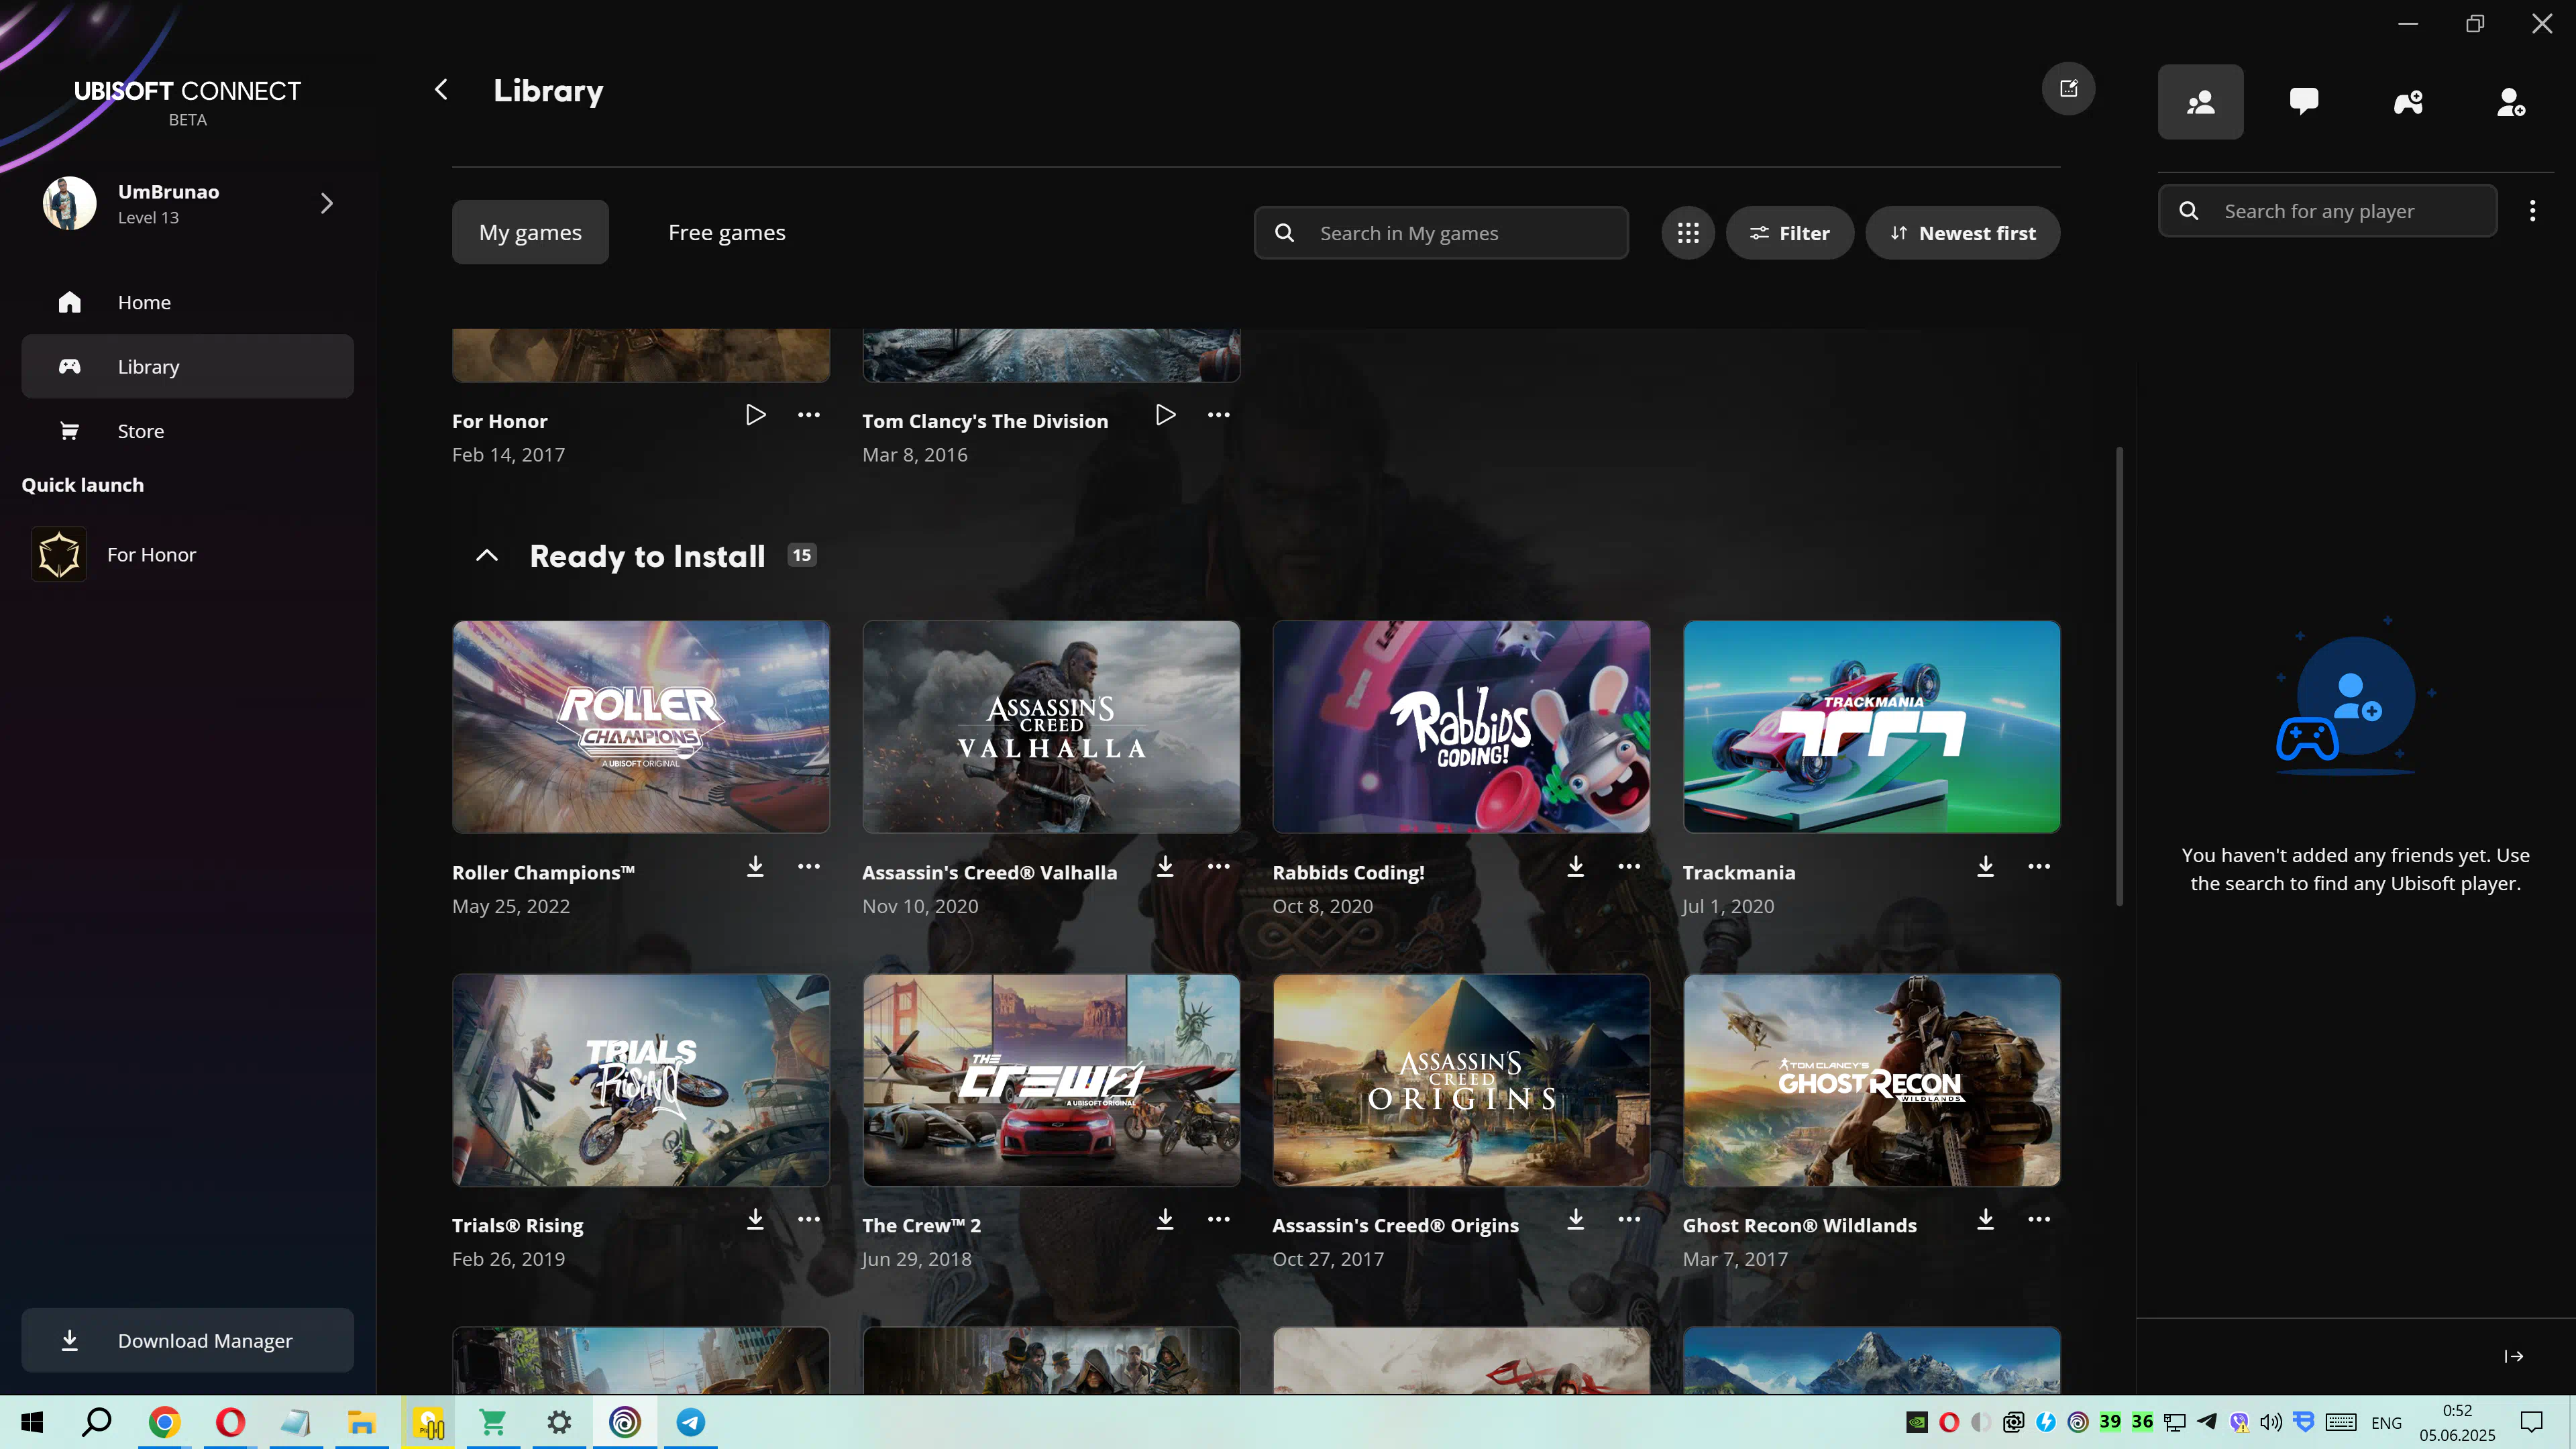Switch to grid view layout icon
The width and height of the screenshot is (2576, 1449).
pos(1688,233)
